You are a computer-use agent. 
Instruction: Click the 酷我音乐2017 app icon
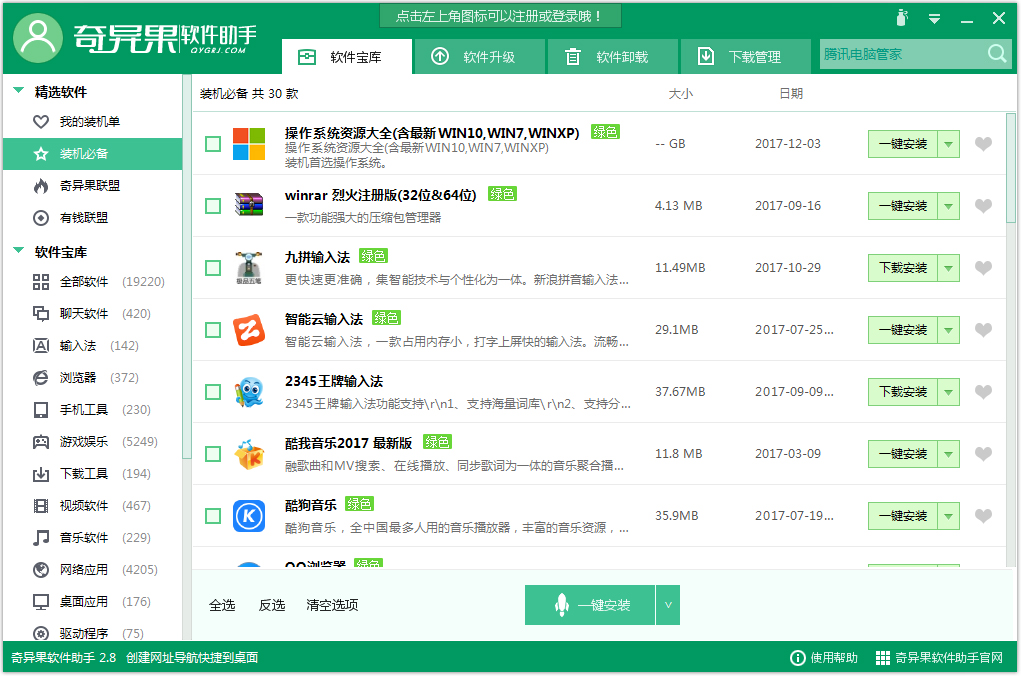point(249,453)
